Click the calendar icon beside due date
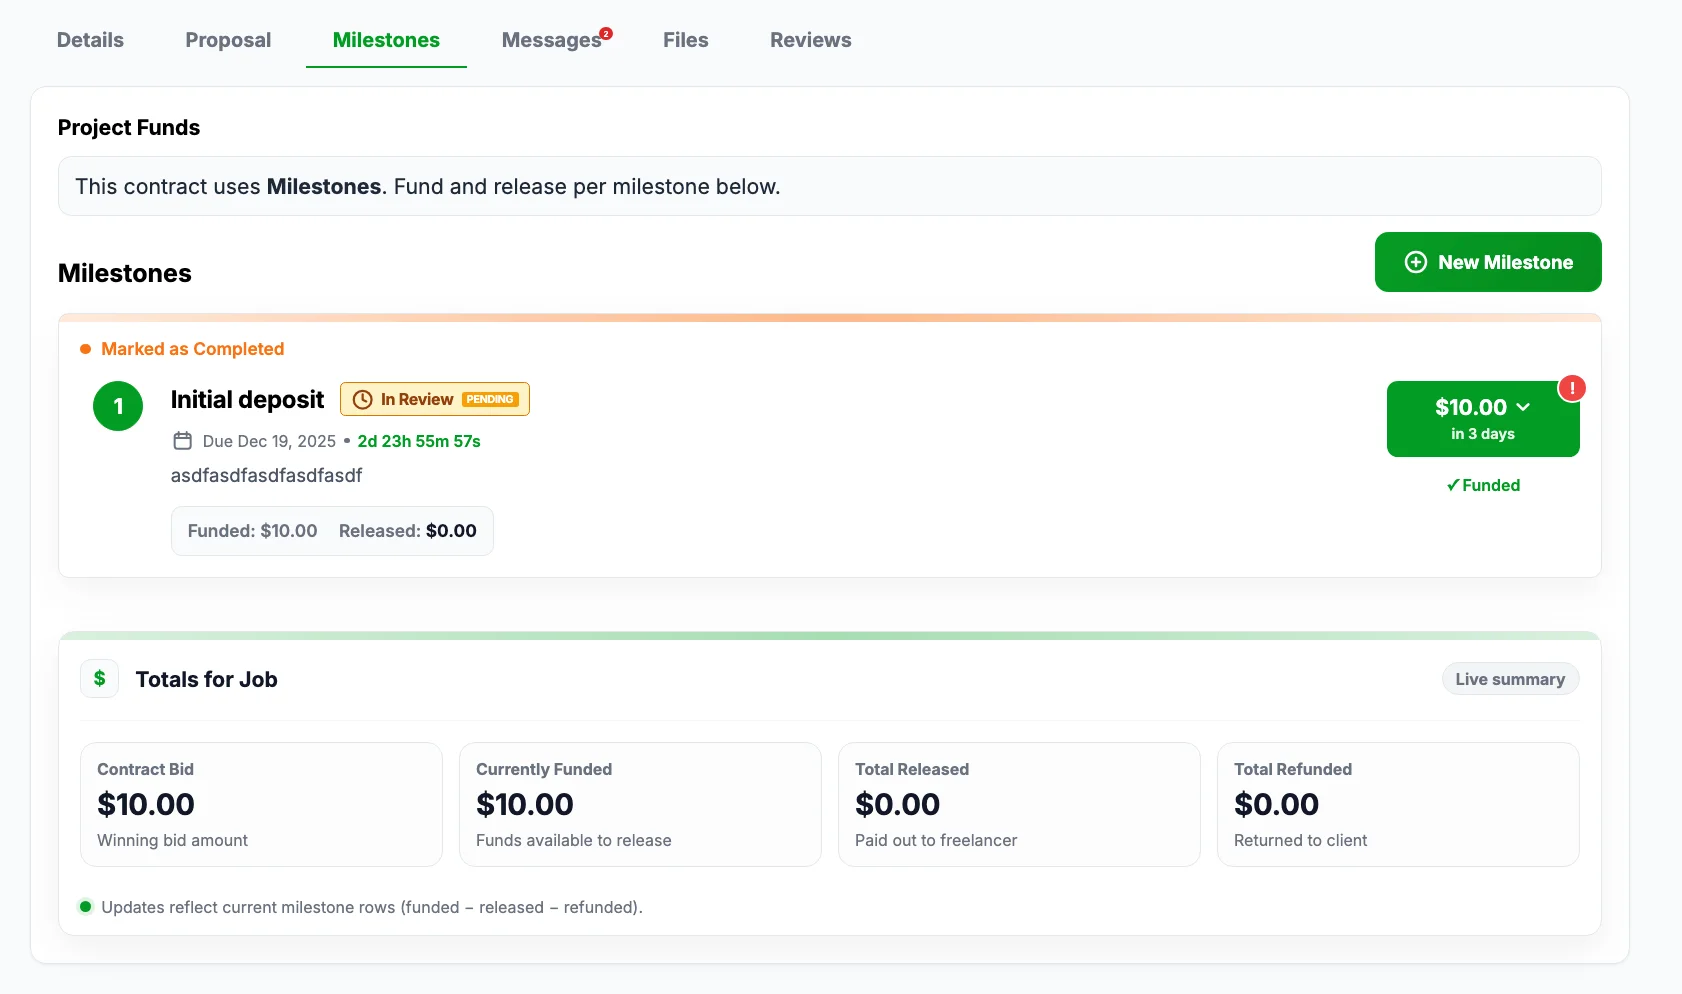This screenshot has width=1682, height=994. [x=182, y=441]
